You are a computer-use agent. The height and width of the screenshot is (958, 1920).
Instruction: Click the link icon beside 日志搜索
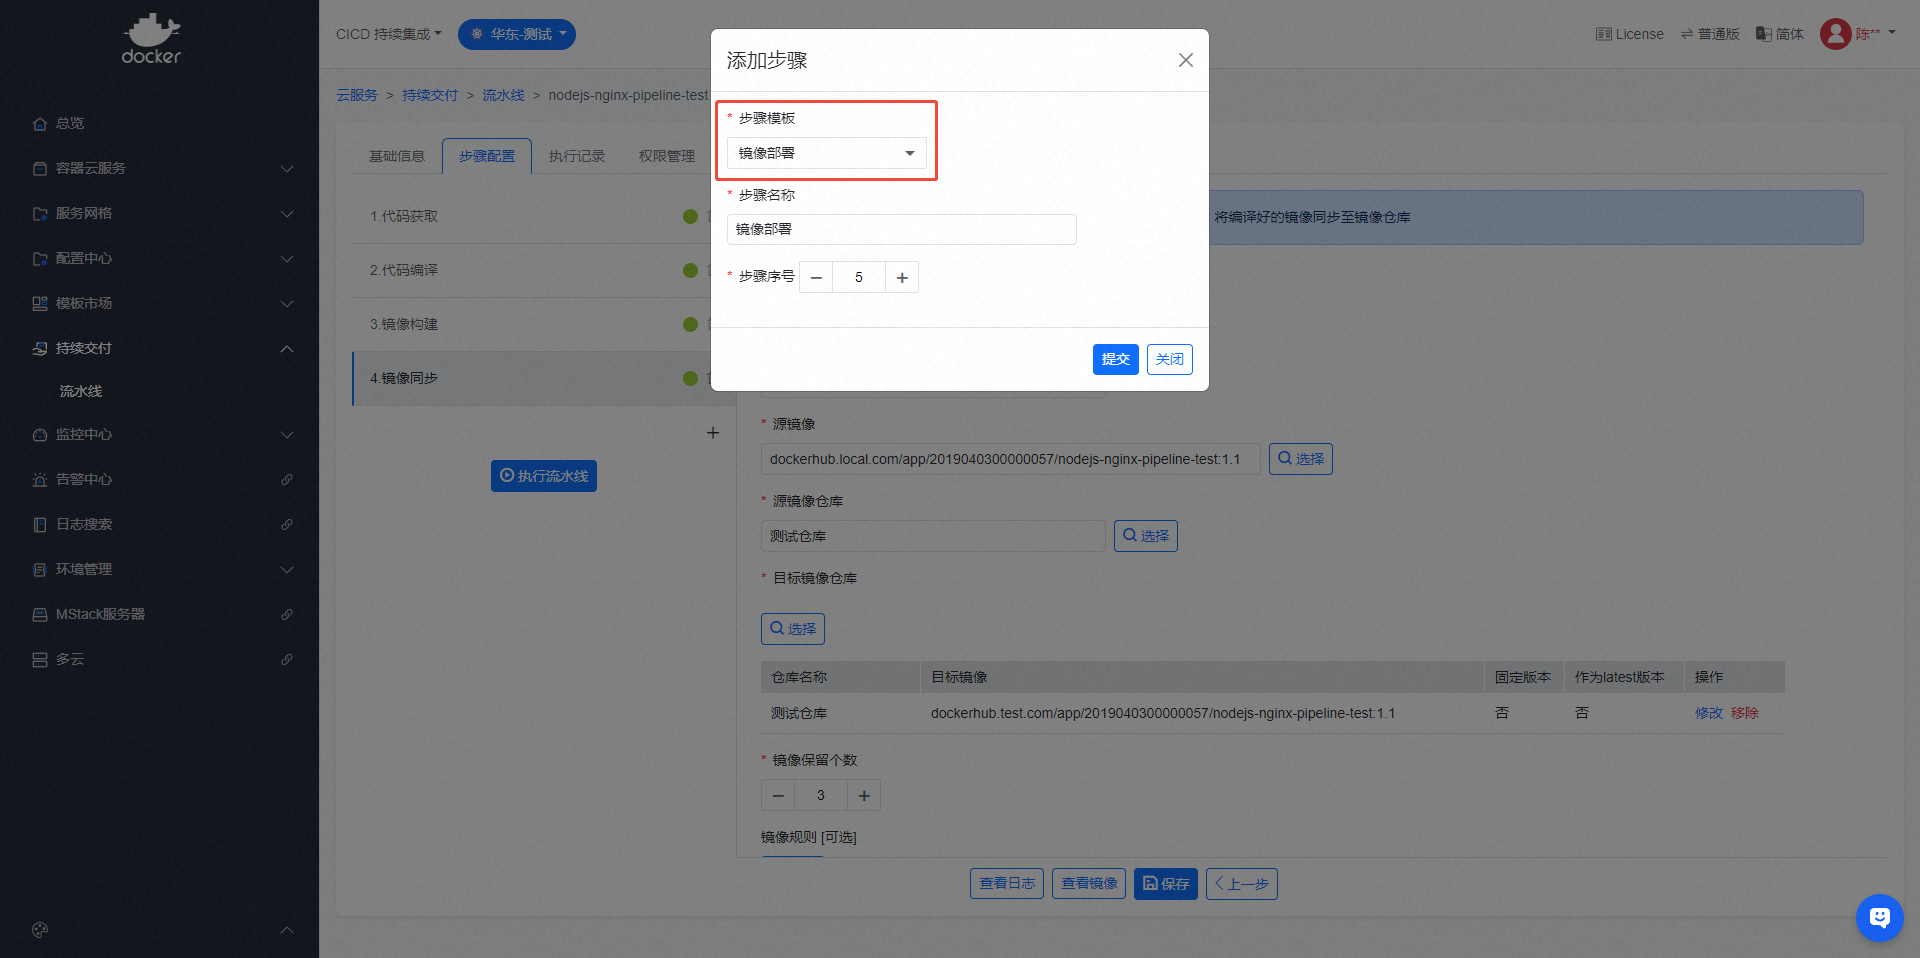click(x=287, y=525)
